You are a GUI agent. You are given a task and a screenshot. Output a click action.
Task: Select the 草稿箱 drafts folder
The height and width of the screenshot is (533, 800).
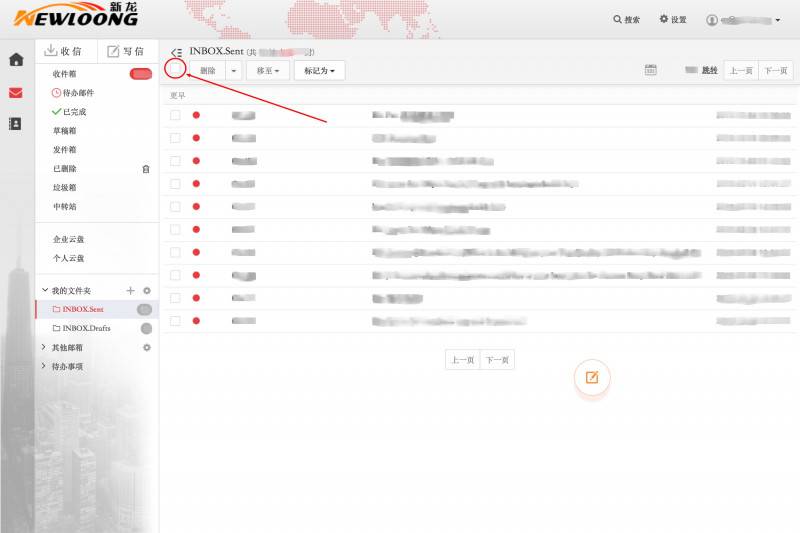coord(65,131)
